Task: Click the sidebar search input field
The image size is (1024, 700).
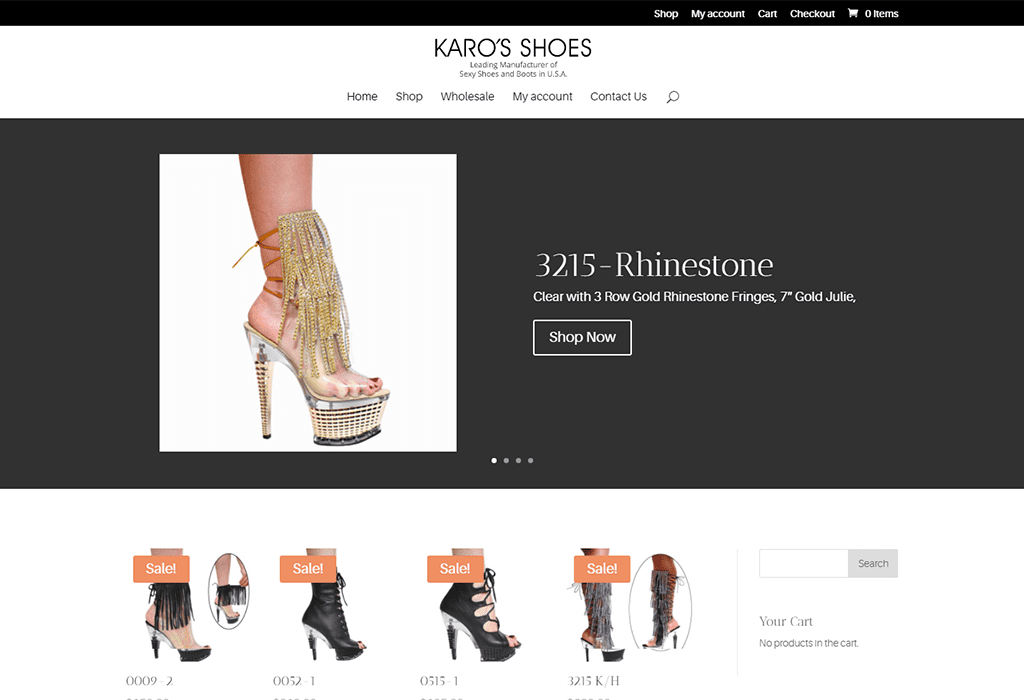Action: pyautogui.click(x=803, y=563)
